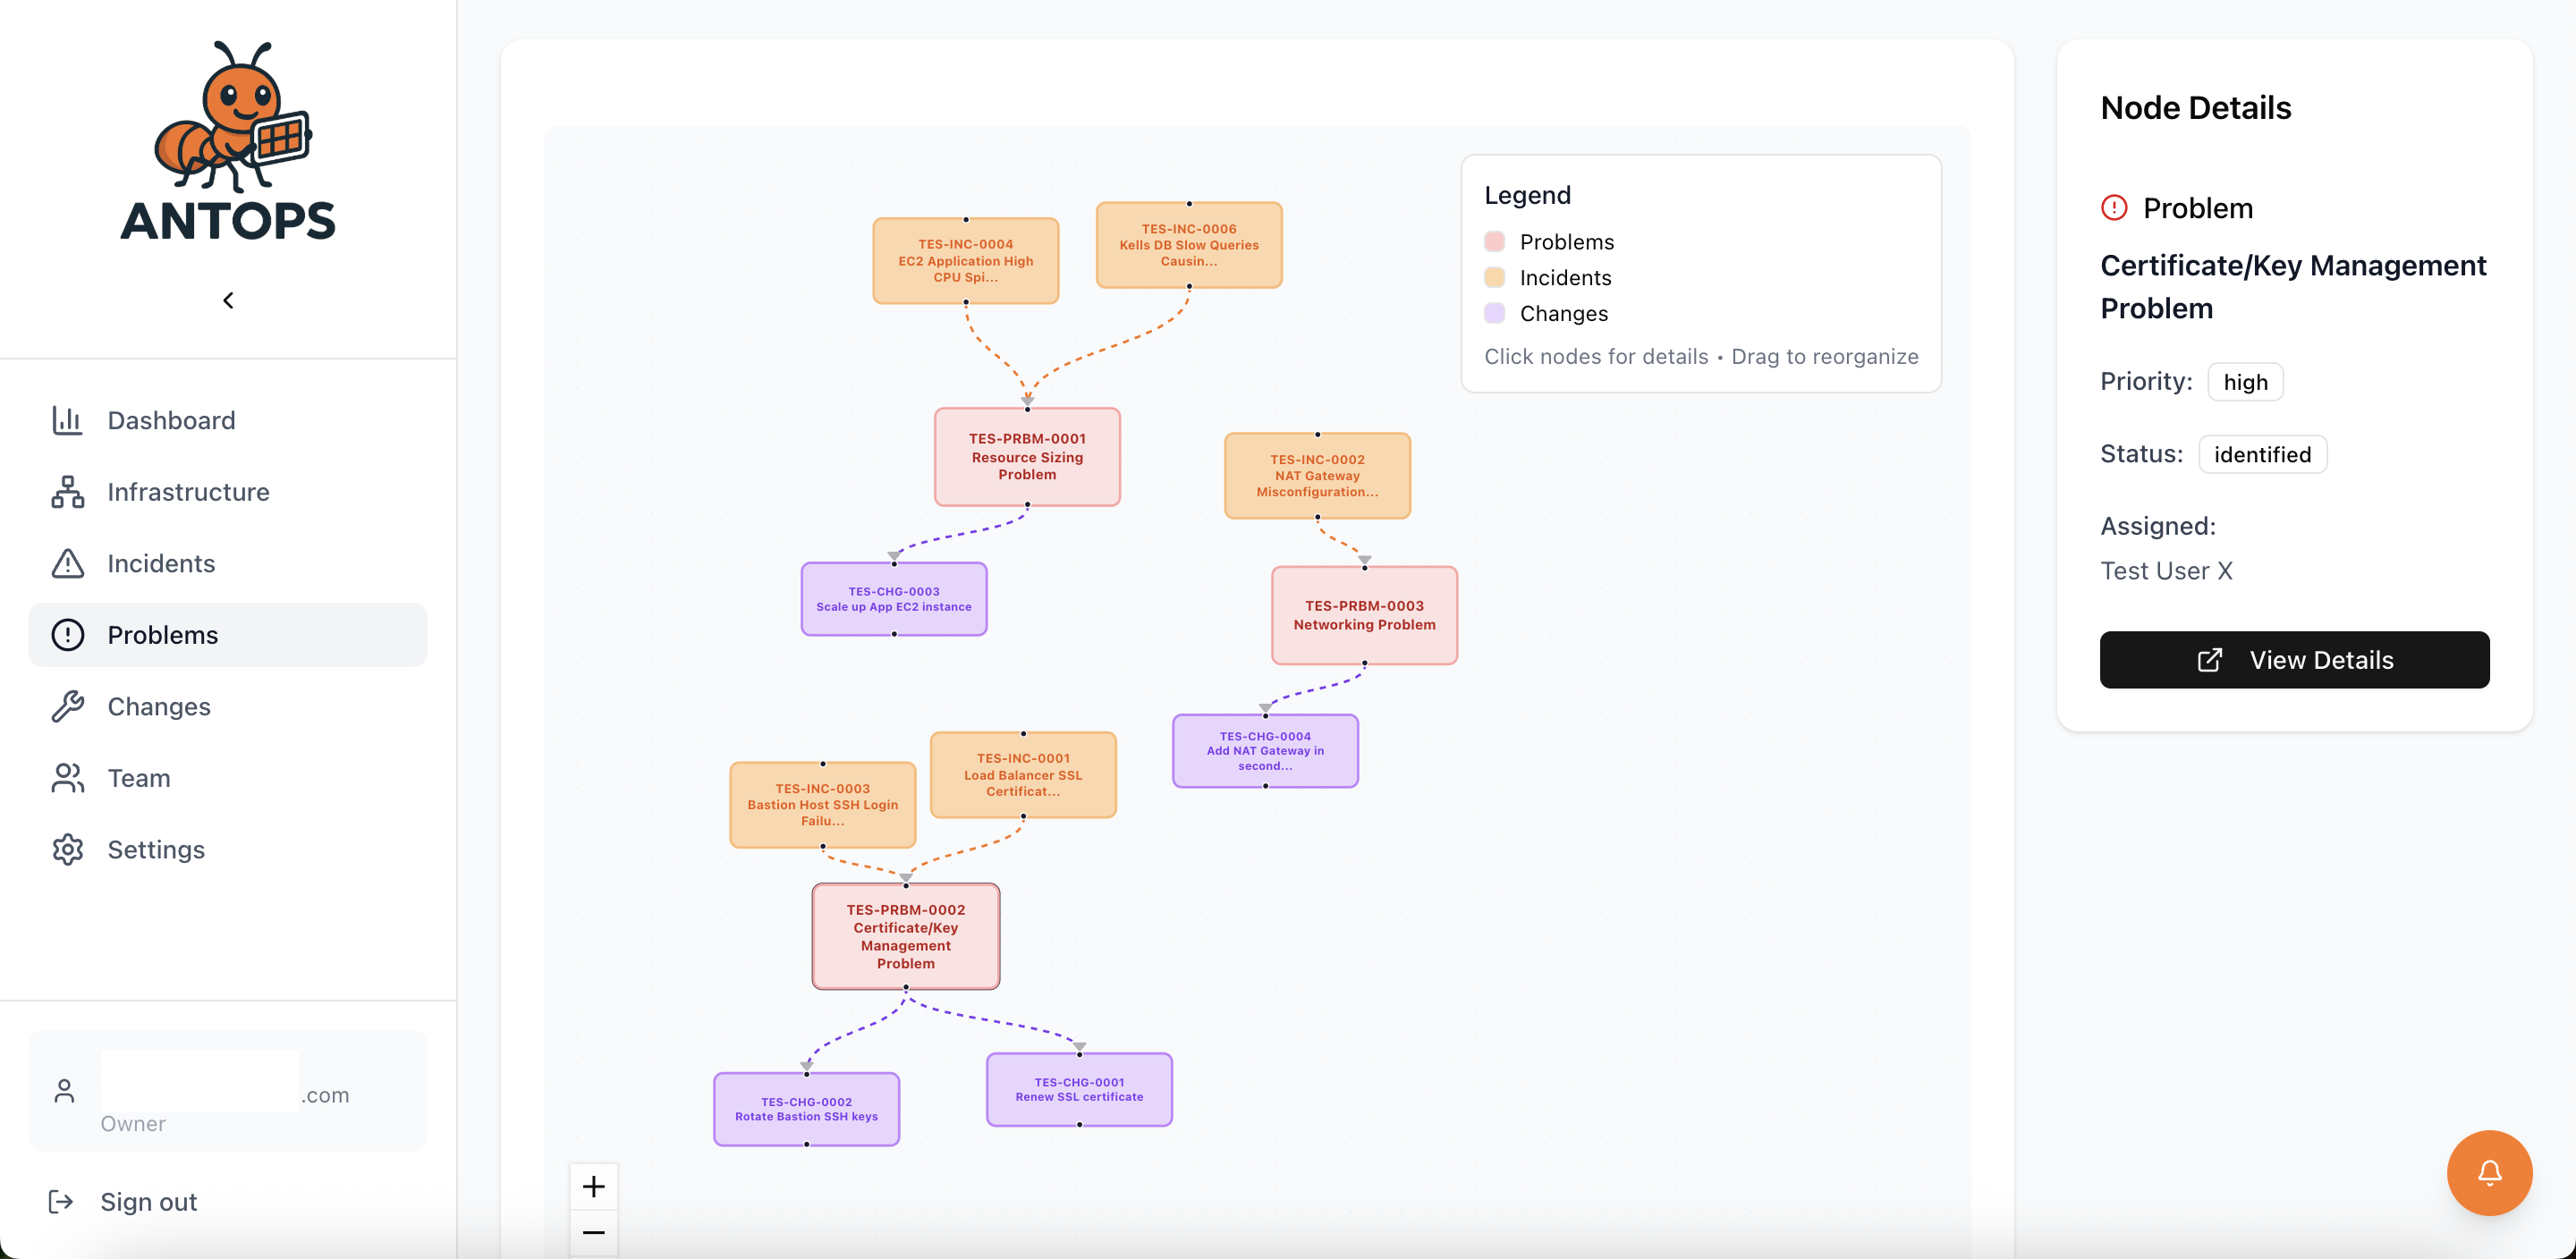Viewport: 2576px width, 1259px height.
Task: Click the ANTOPS ant logo
Action: pos(229,140)
